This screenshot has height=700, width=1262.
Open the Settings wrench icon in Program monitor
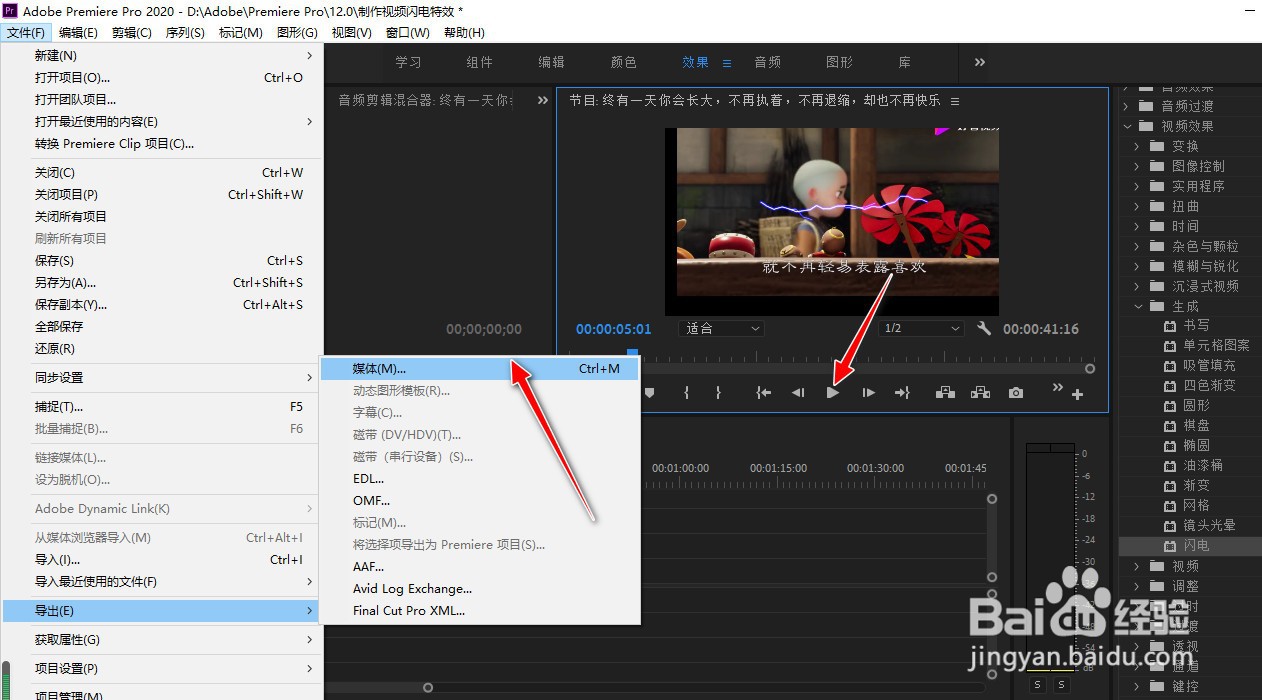(x=984, y=328)
